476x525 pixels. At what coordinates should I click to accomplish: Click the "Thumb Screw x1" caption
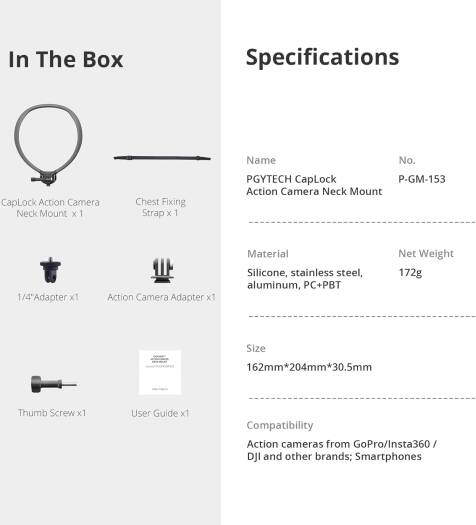pyautogui.click(x=52, y=412)
